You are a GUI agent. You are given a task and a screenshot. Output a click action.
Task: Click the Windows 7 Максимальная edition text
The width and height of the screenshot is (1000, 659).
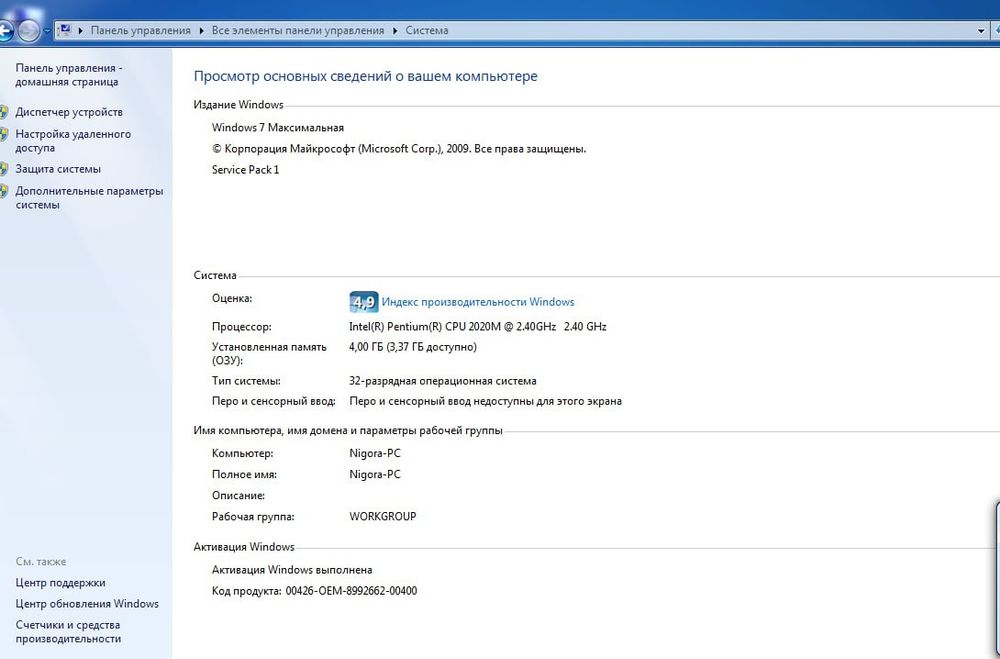277,128
